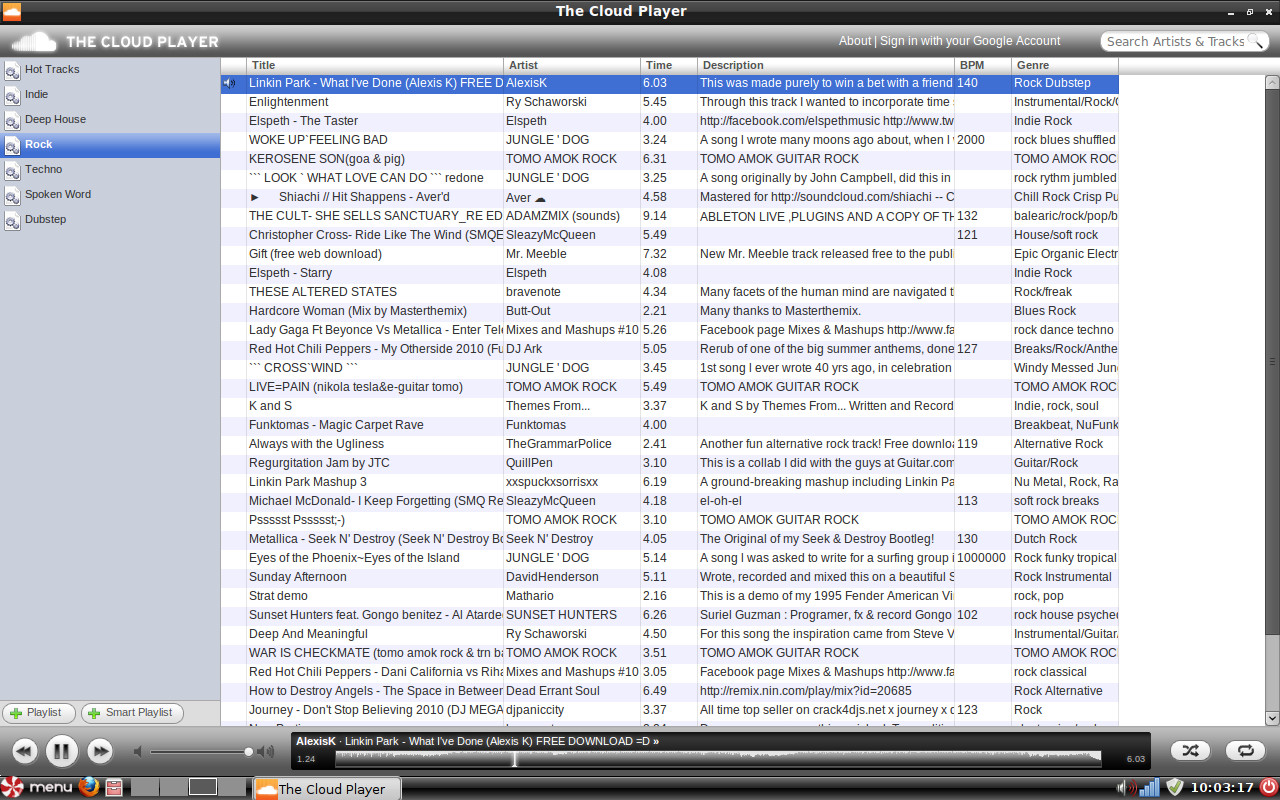Open the About link
Viewport: 1280px width, 800px height.
[855, 41]
